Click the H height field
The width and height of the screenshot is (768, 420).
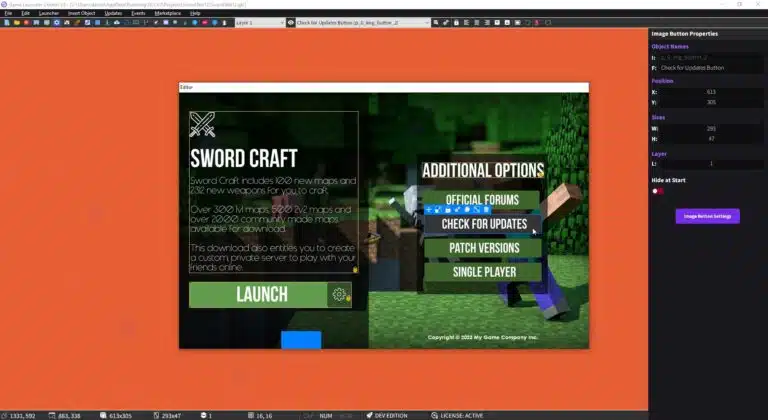click(x=710, y=139)
